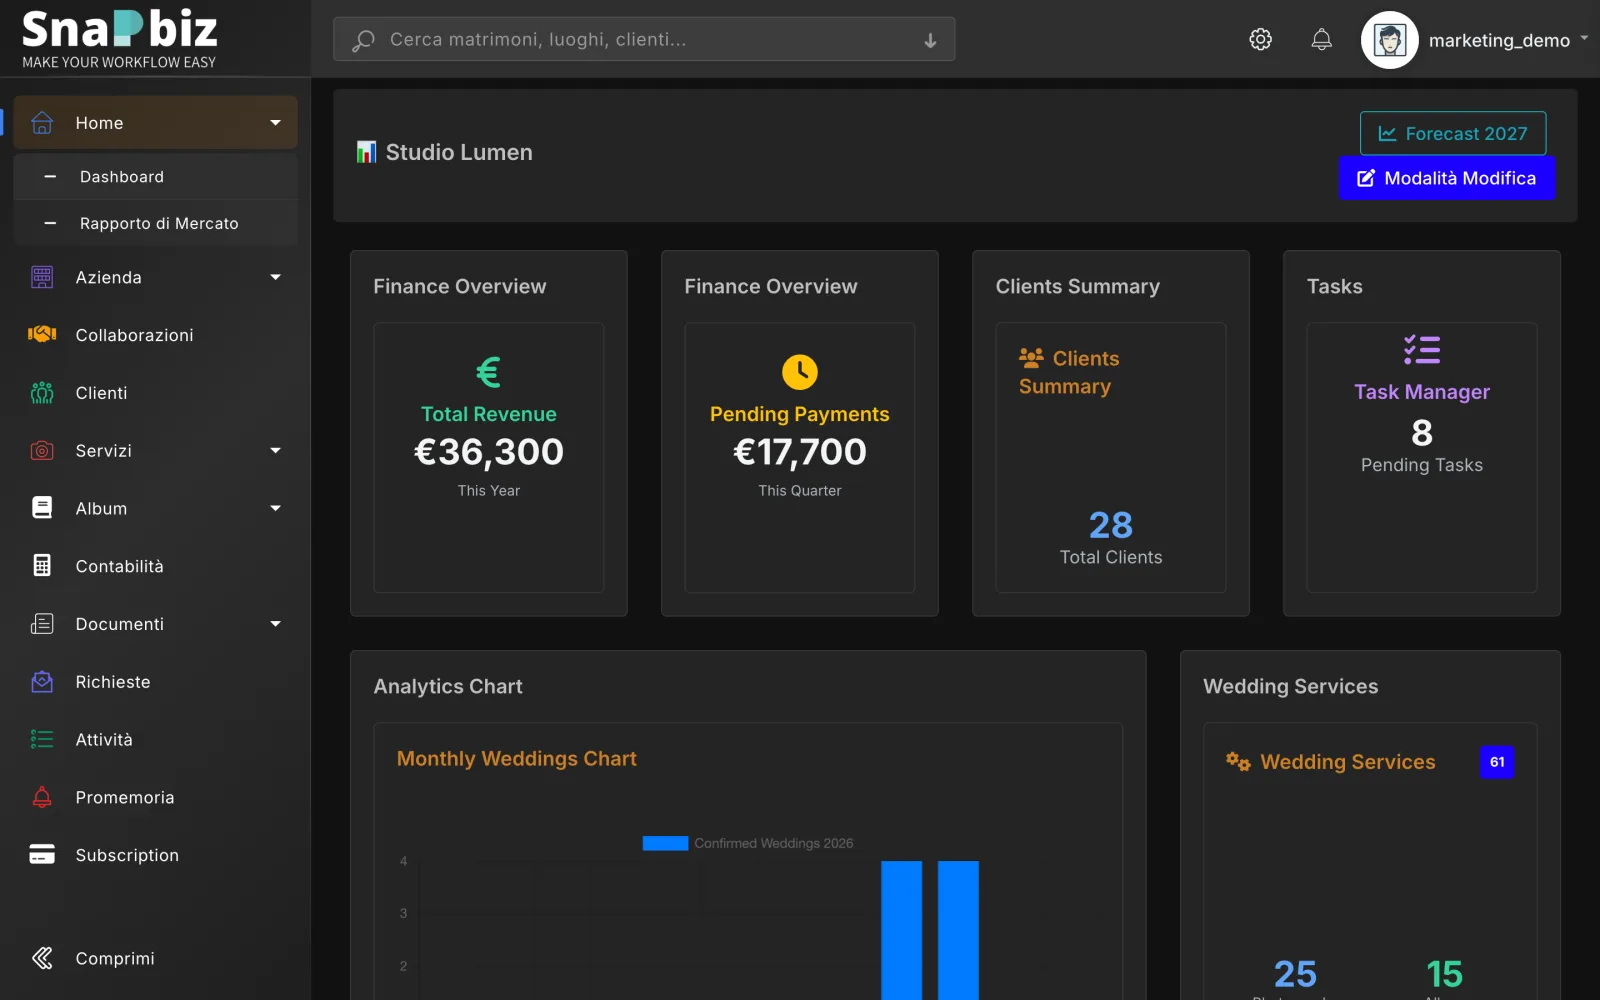Image resolution: width=1600 pixels, height=1000 pixels.
Task: Open the notifications bell
Action: [1321, 39]
